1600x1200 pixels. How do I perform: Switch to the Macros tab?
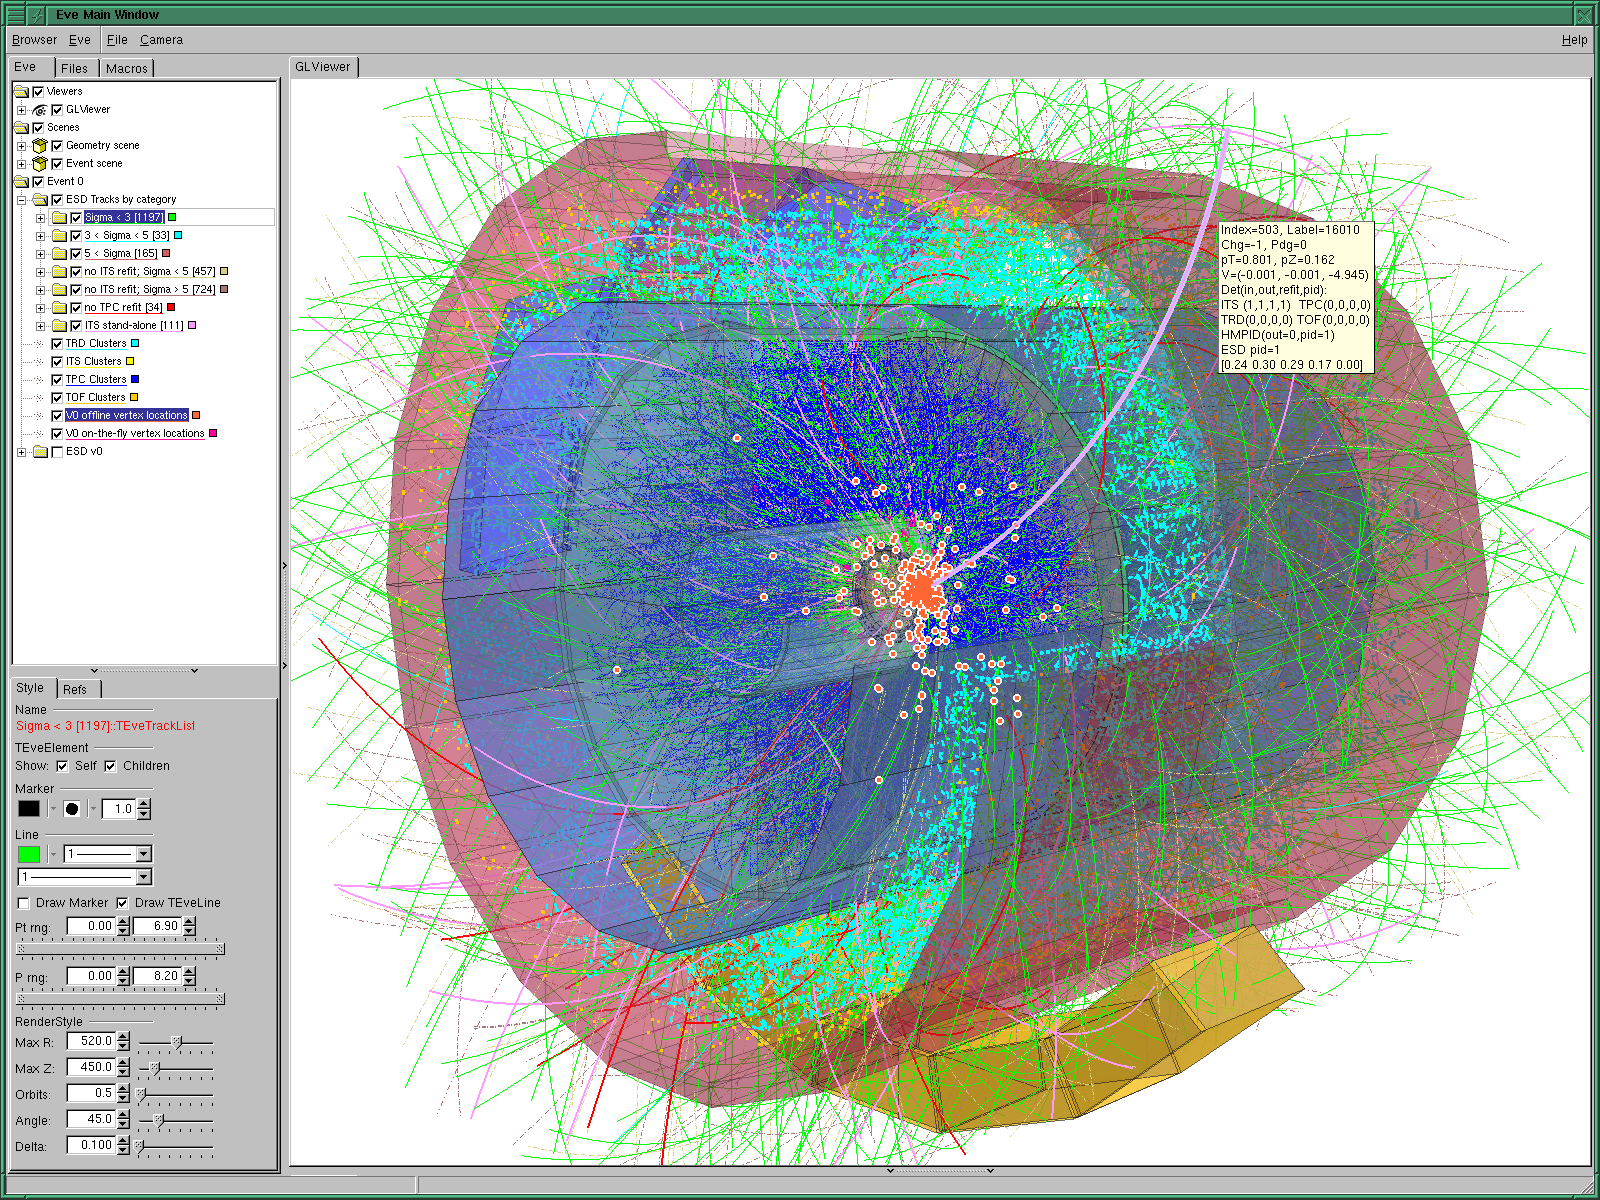pos(127,68)
